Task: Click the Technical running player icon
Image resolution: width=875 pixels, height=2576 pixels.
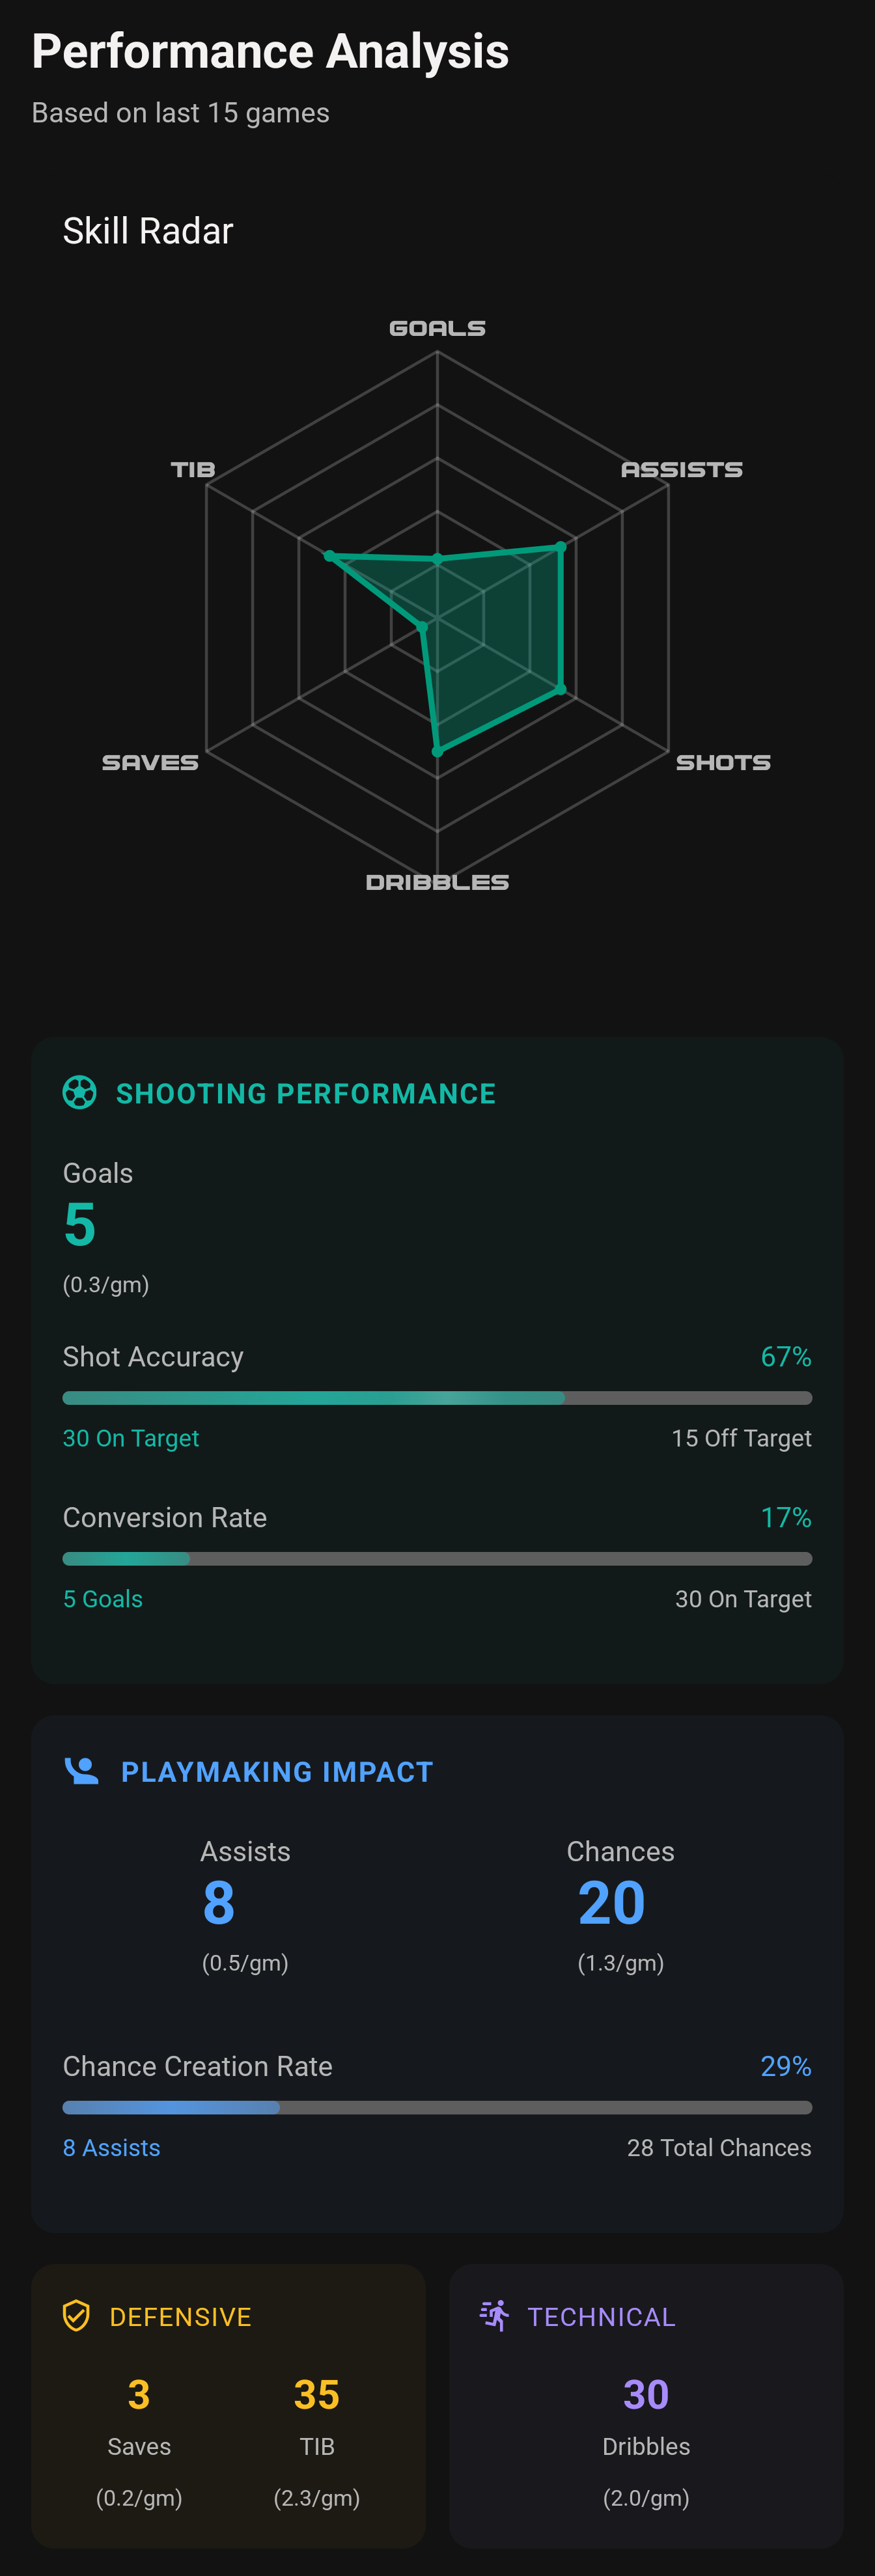Action: tap(494, 2315)
